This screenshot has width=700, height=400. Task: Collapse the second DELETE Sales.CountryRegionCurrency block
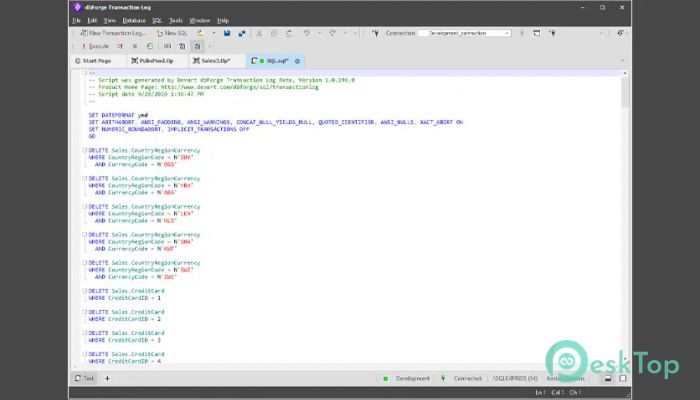(x=84, y=179)
